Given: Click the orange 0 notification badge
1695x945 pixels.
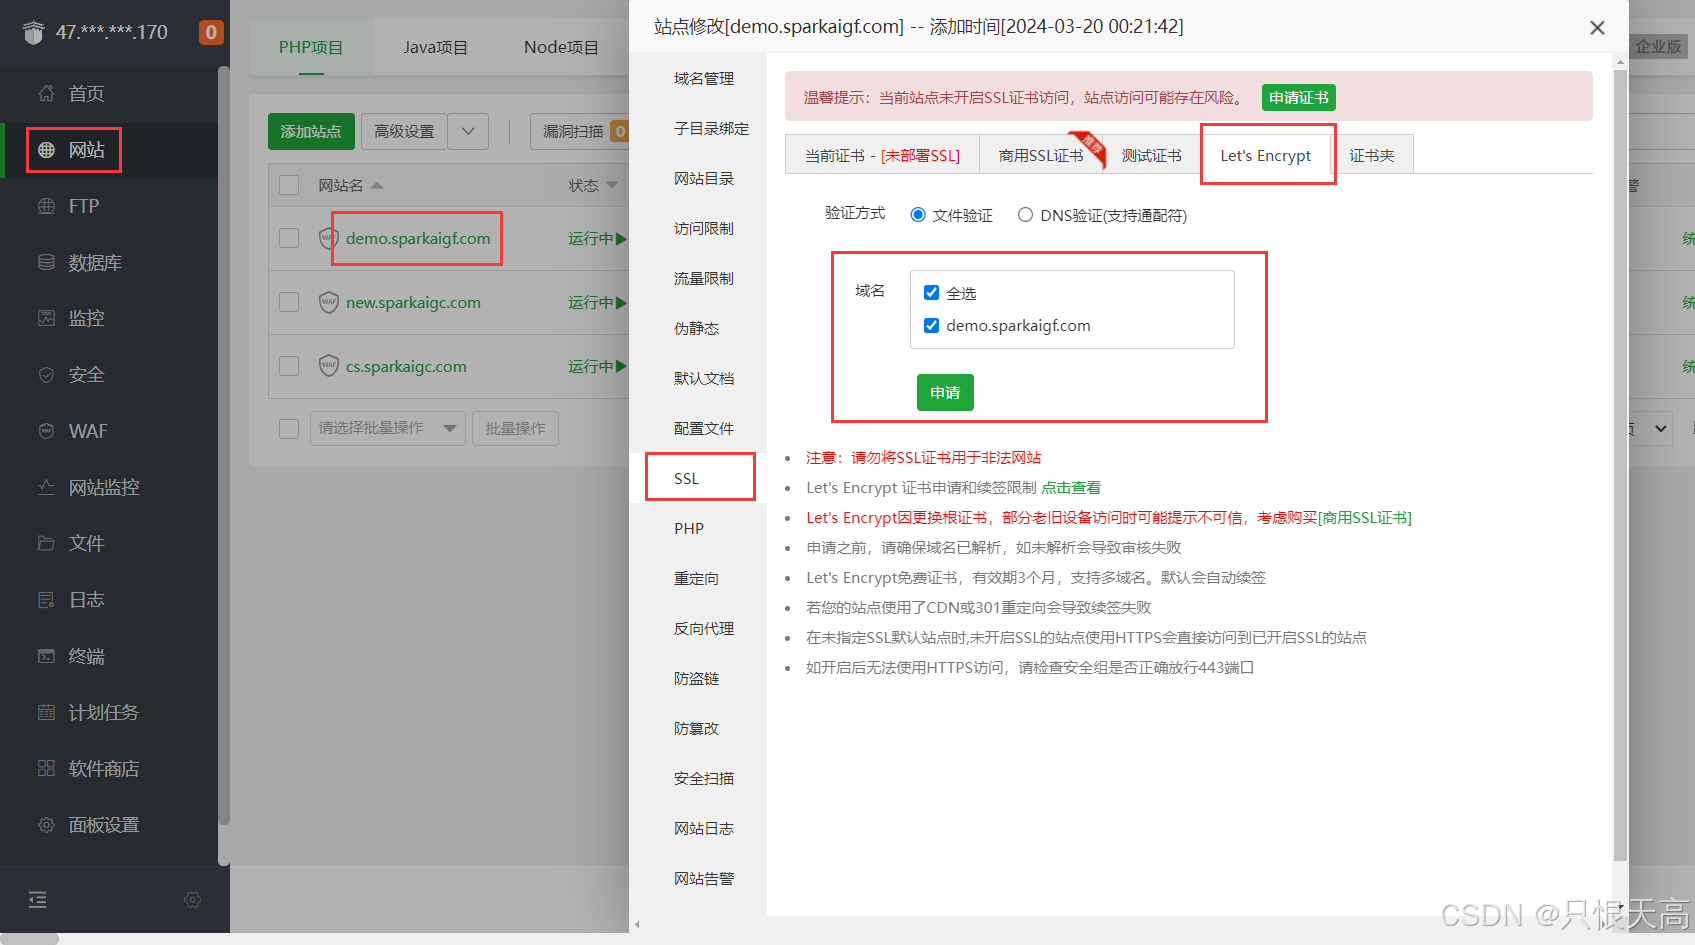Looking at the screenshot, I should pyautogui.click(x=211, y=32).
